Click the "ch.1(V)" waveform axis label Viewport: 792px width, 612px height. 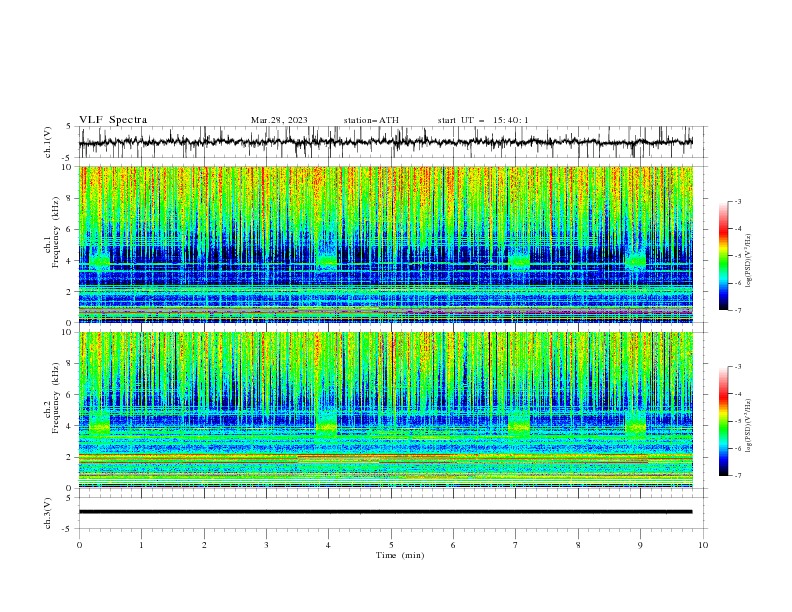[x=48, y=142]
